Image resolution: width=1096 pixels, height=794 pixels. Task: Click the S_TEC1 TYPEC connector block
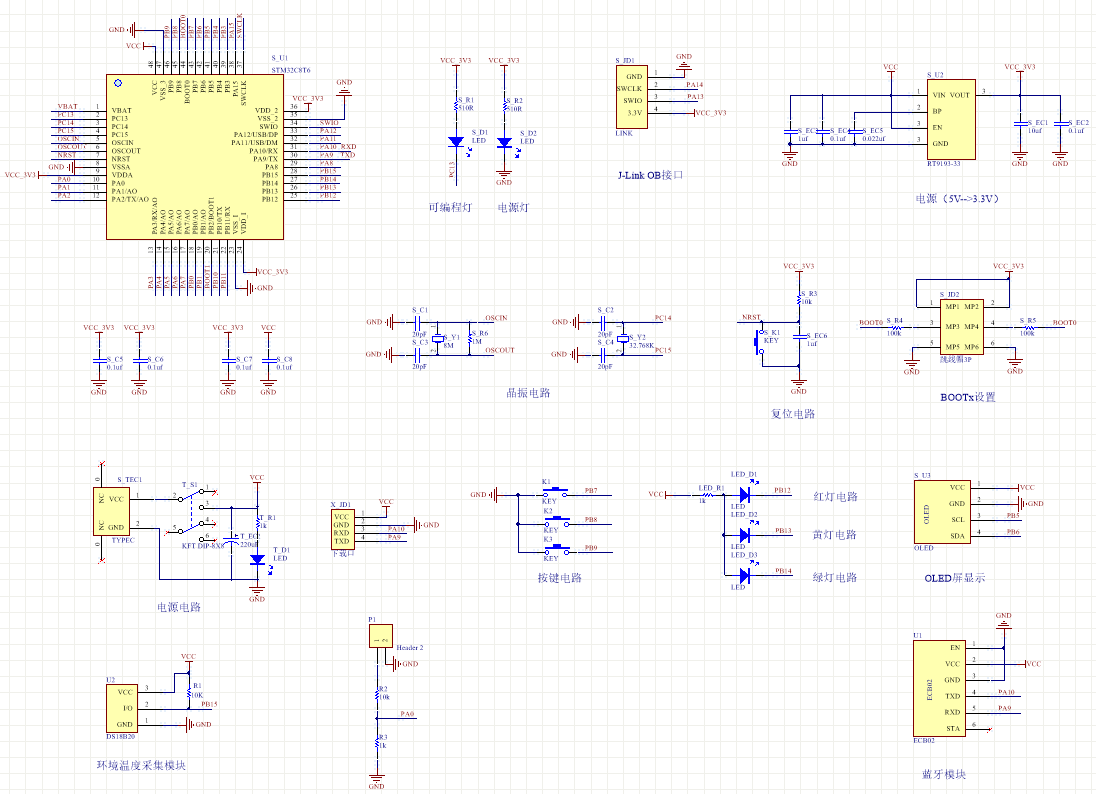111,512
